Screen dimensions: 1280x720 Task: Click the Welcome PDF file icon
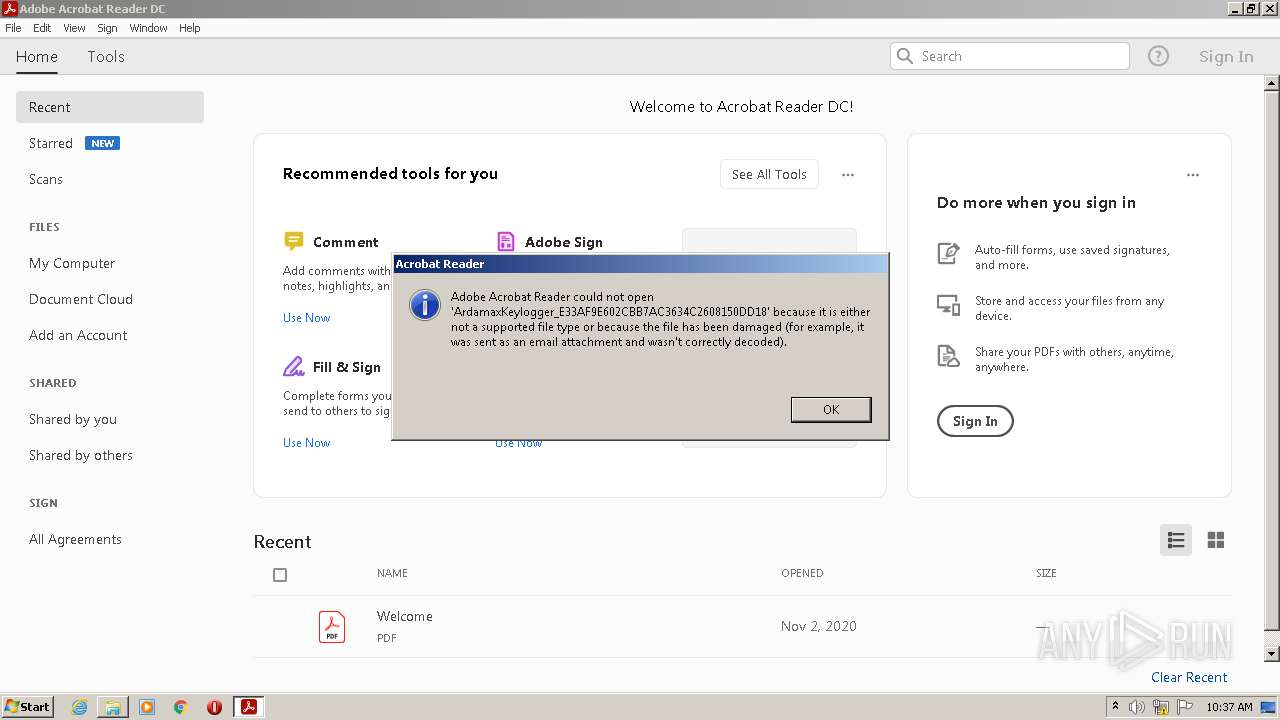pos(332,626)
